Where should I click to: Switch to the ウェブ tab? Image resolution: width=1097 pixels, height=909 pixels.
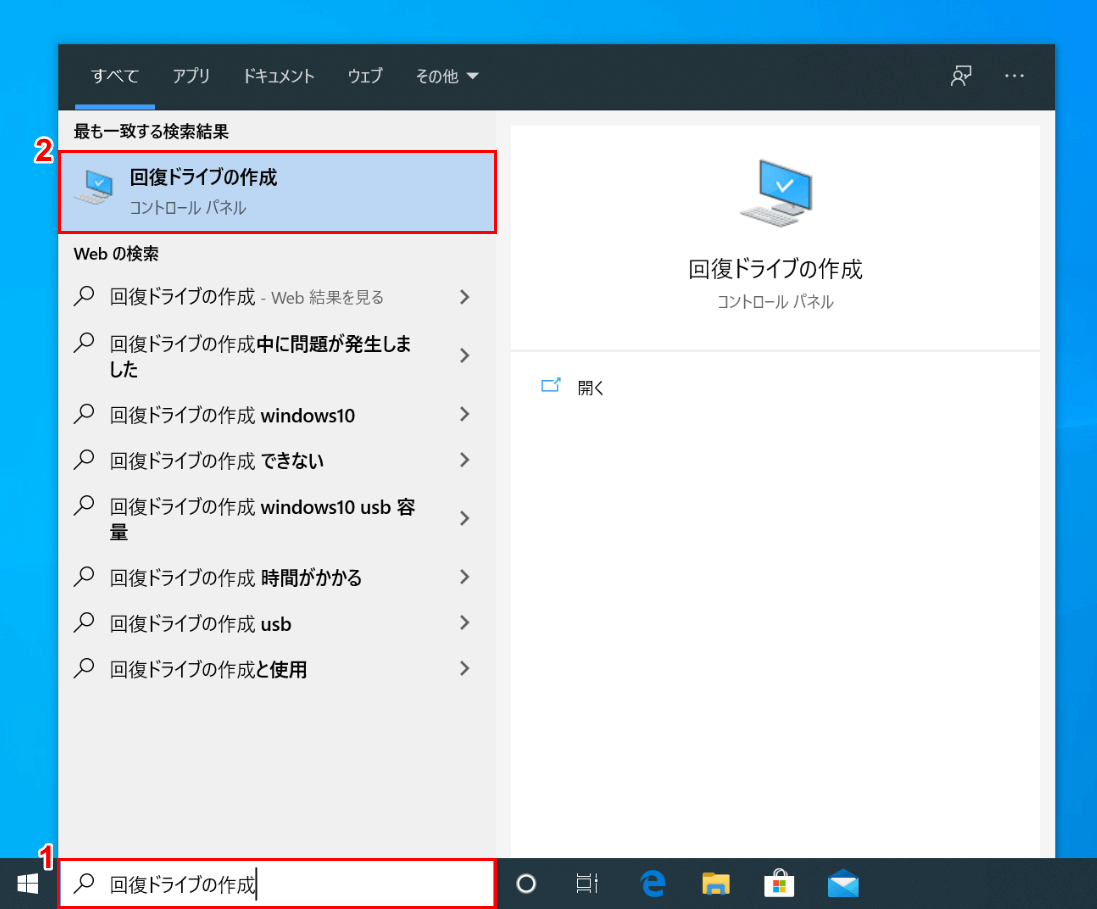click(365, 76)
